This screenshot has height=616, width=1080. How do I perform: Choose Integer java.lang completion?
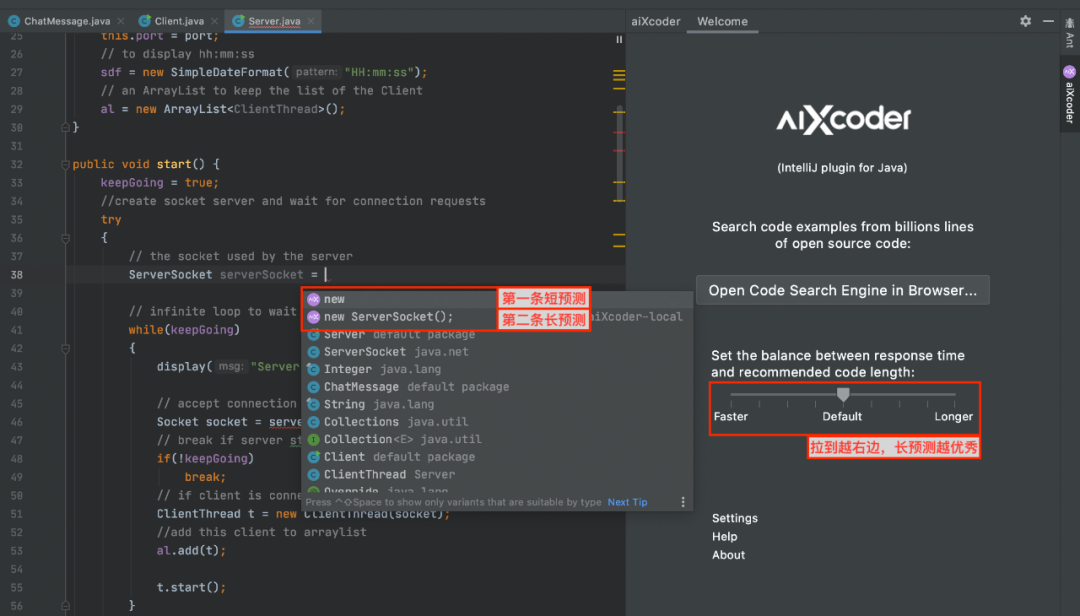pyautogui.click(x=497, y=369)
